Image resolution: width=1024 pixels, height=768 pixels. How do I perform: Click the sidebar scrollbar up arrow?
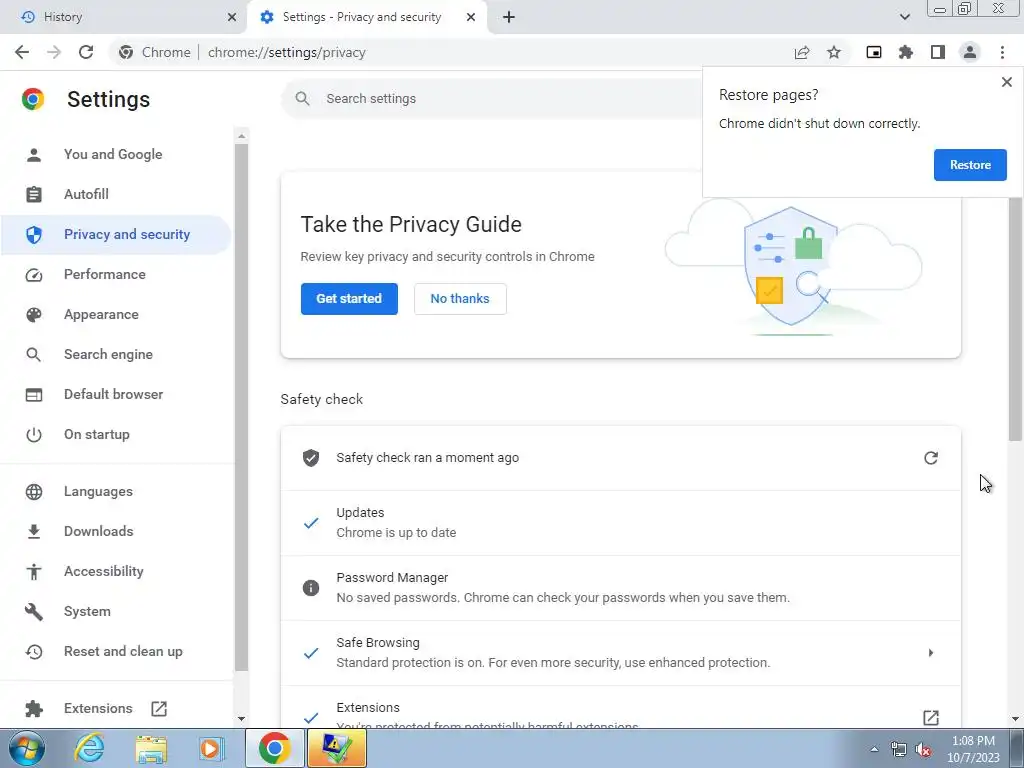(242, 136)
